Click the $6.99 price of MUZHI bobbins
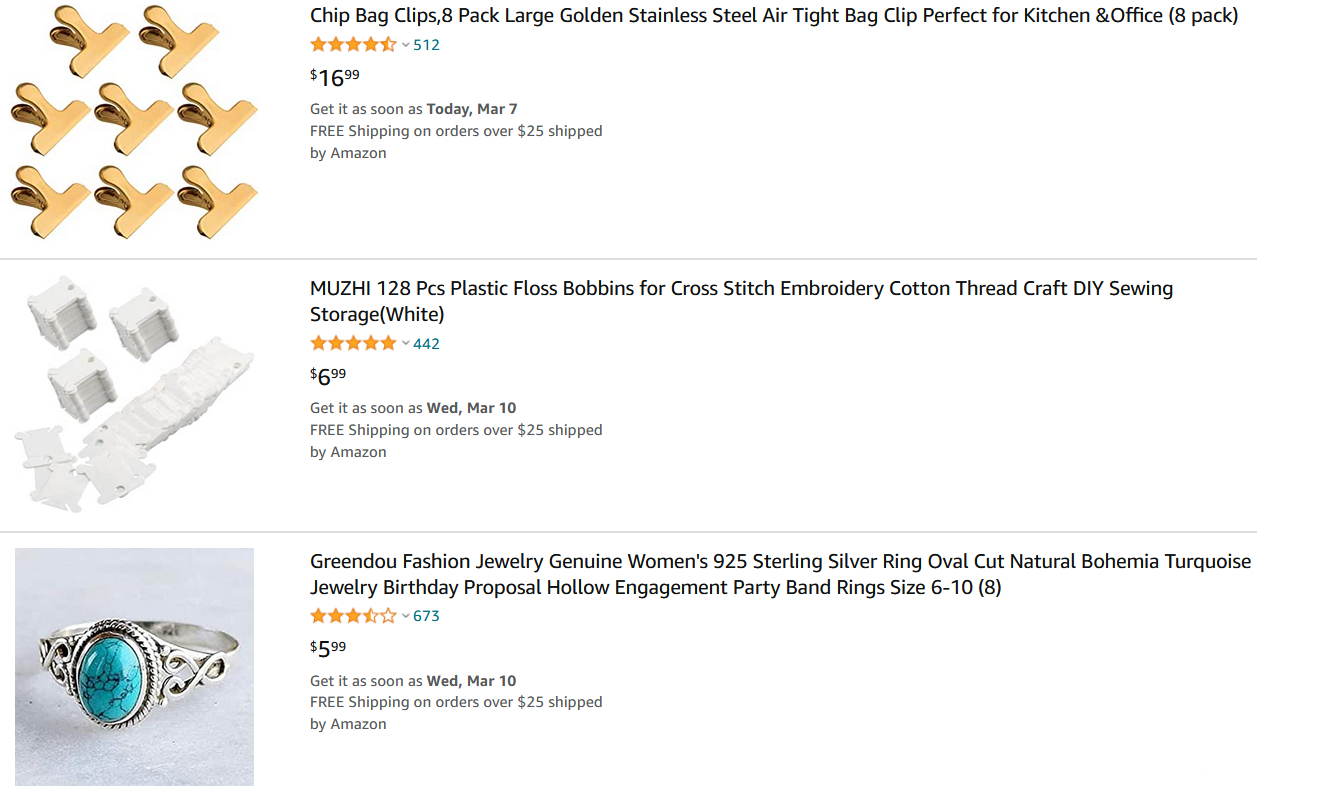Image resolution: width=1334 pixels, height=801 pixels. tap(328, 376)
